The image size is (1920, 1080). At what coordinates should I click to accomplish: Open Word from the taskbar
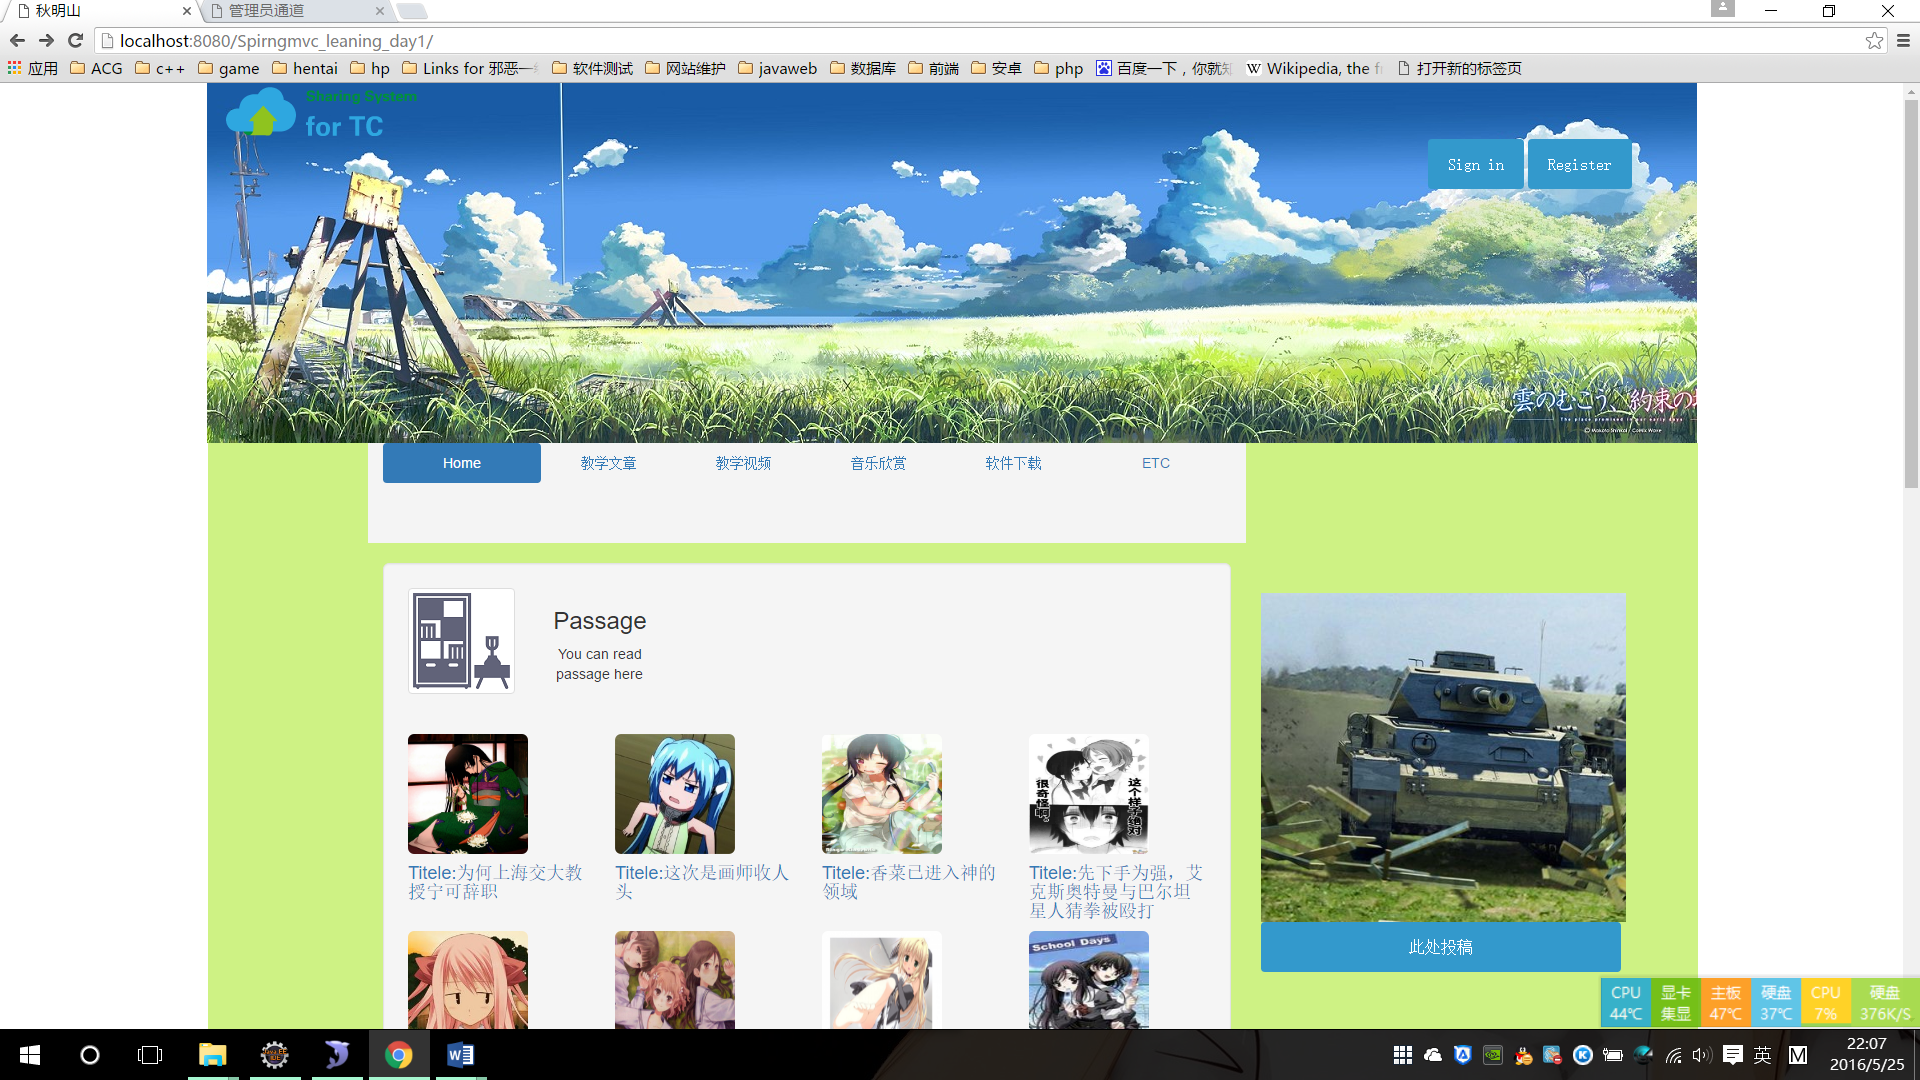(x=460, y=1055)
